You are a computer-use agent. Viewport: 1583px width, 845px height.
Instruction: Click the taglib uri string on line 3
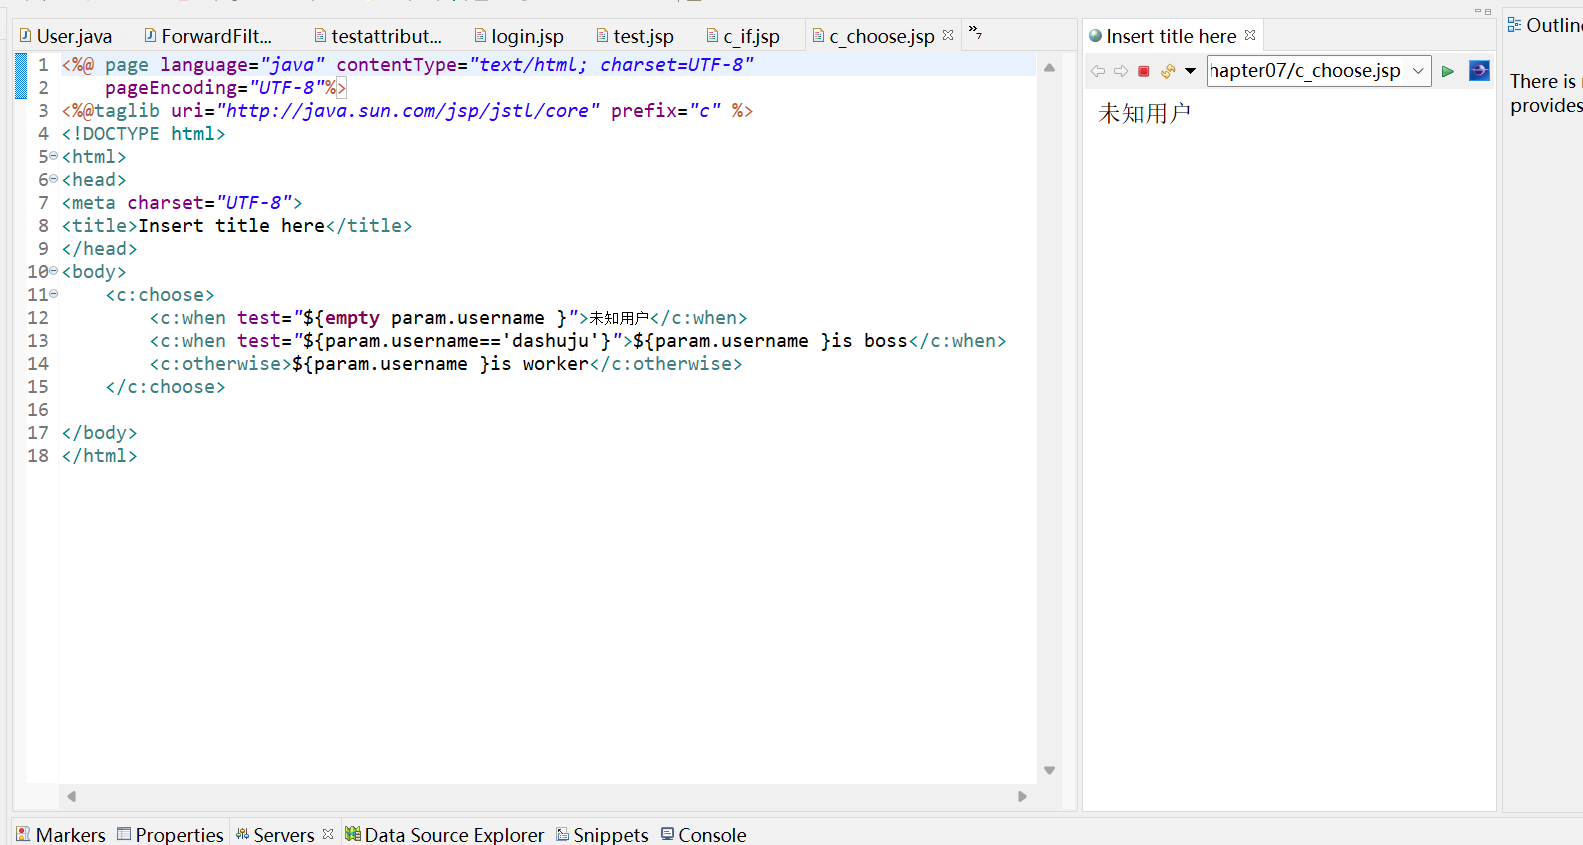(x=407, y=111)
